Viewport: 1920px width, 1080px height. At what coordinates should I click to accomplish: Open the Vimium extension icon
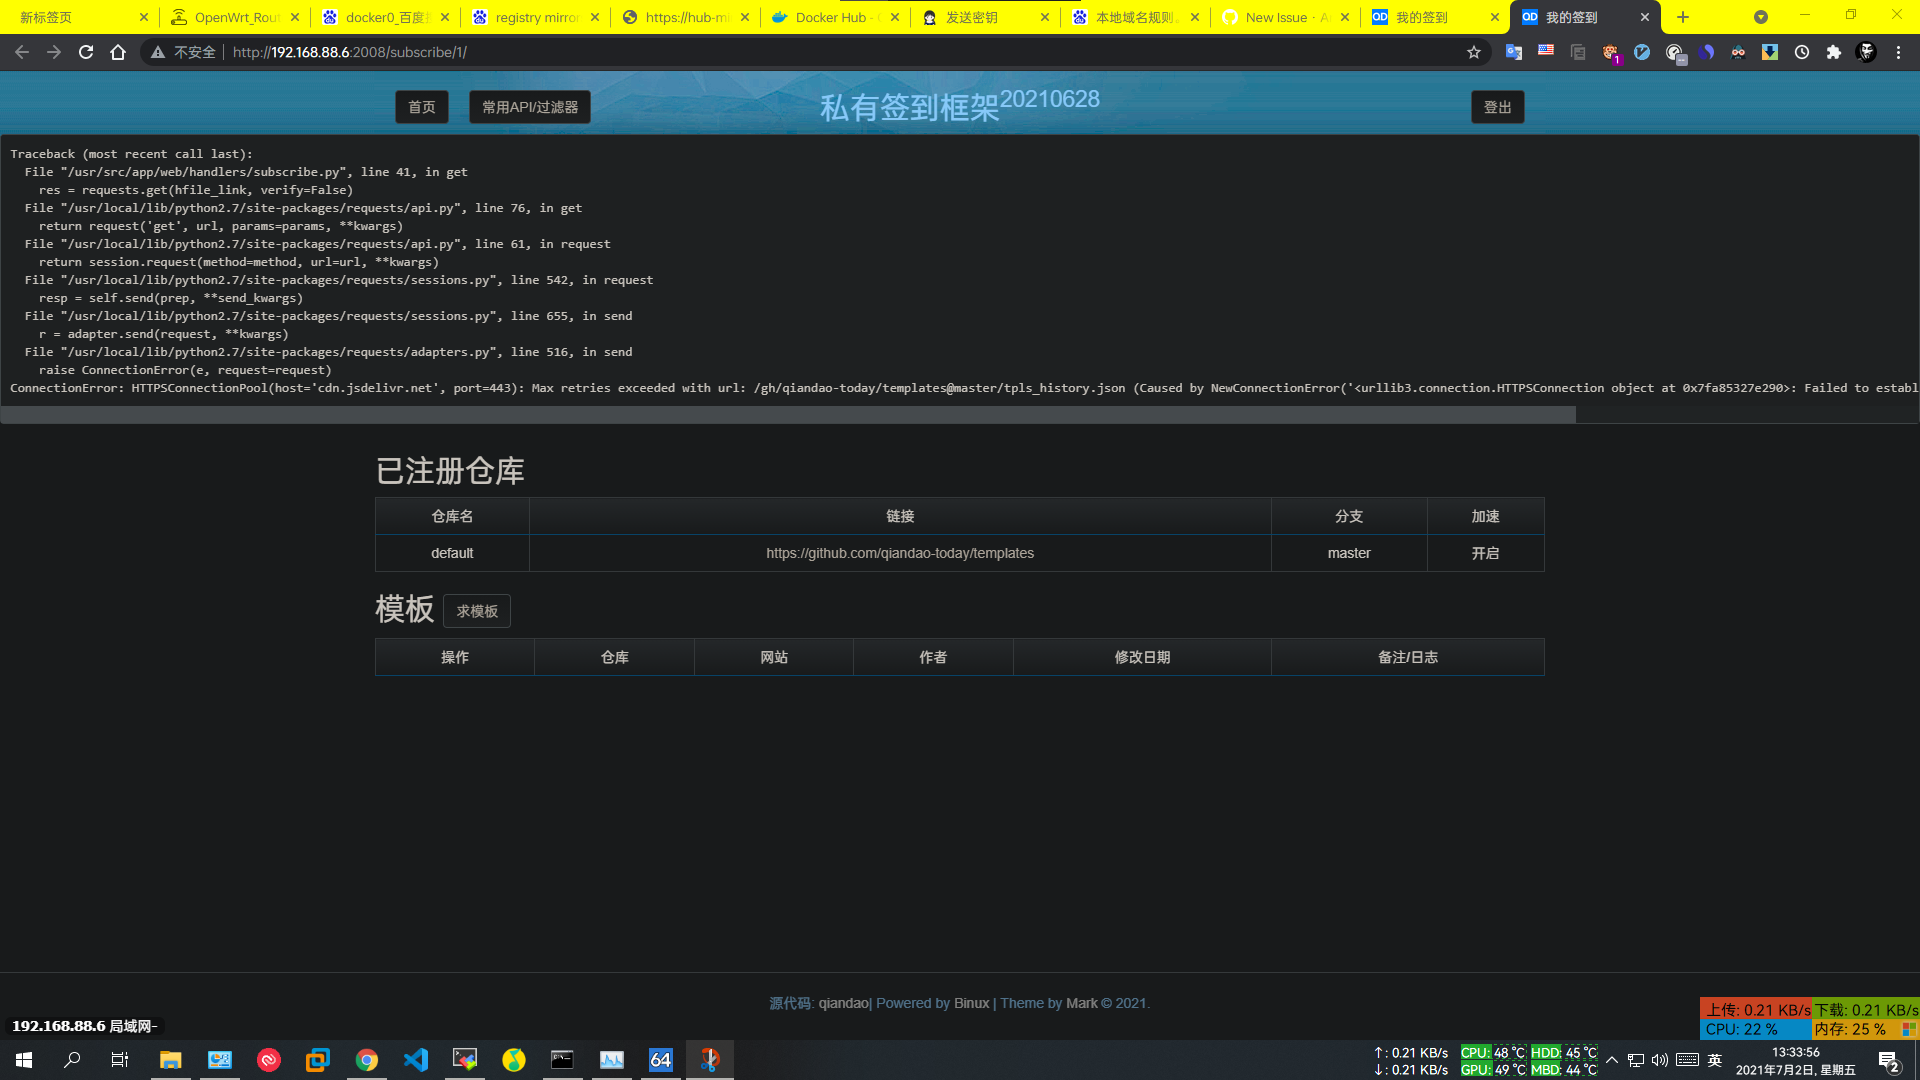coord(1643,52)
